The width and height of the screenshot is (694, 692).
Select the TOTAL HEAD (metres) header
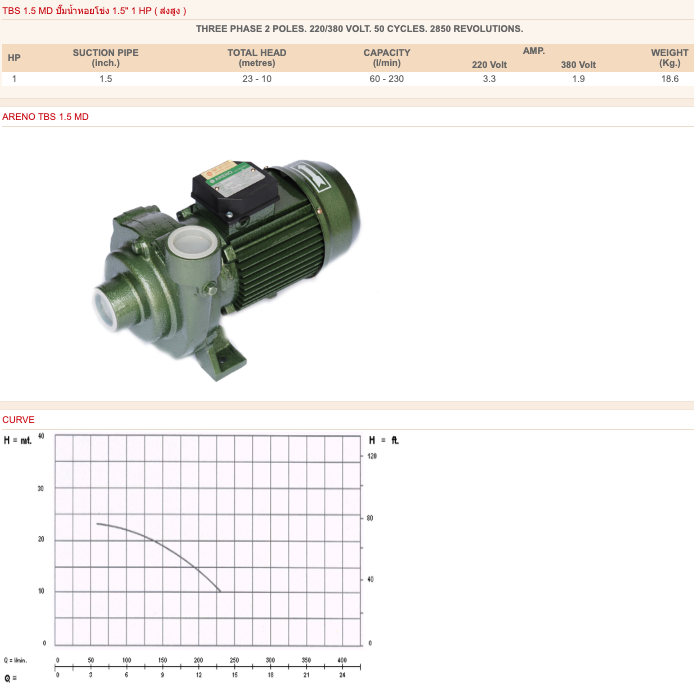tap(257, 58)
